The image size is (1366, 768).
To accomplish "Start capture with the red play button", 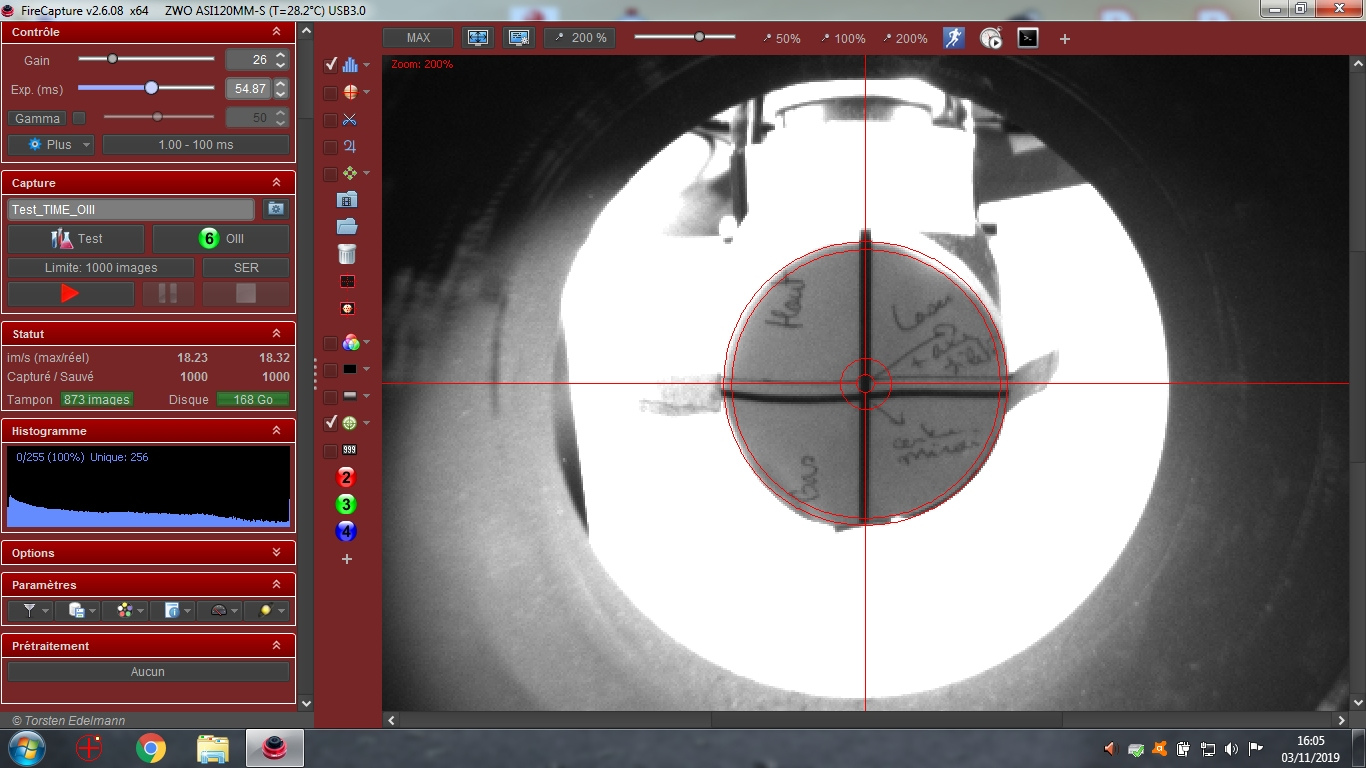I will [x=70, y=294].
